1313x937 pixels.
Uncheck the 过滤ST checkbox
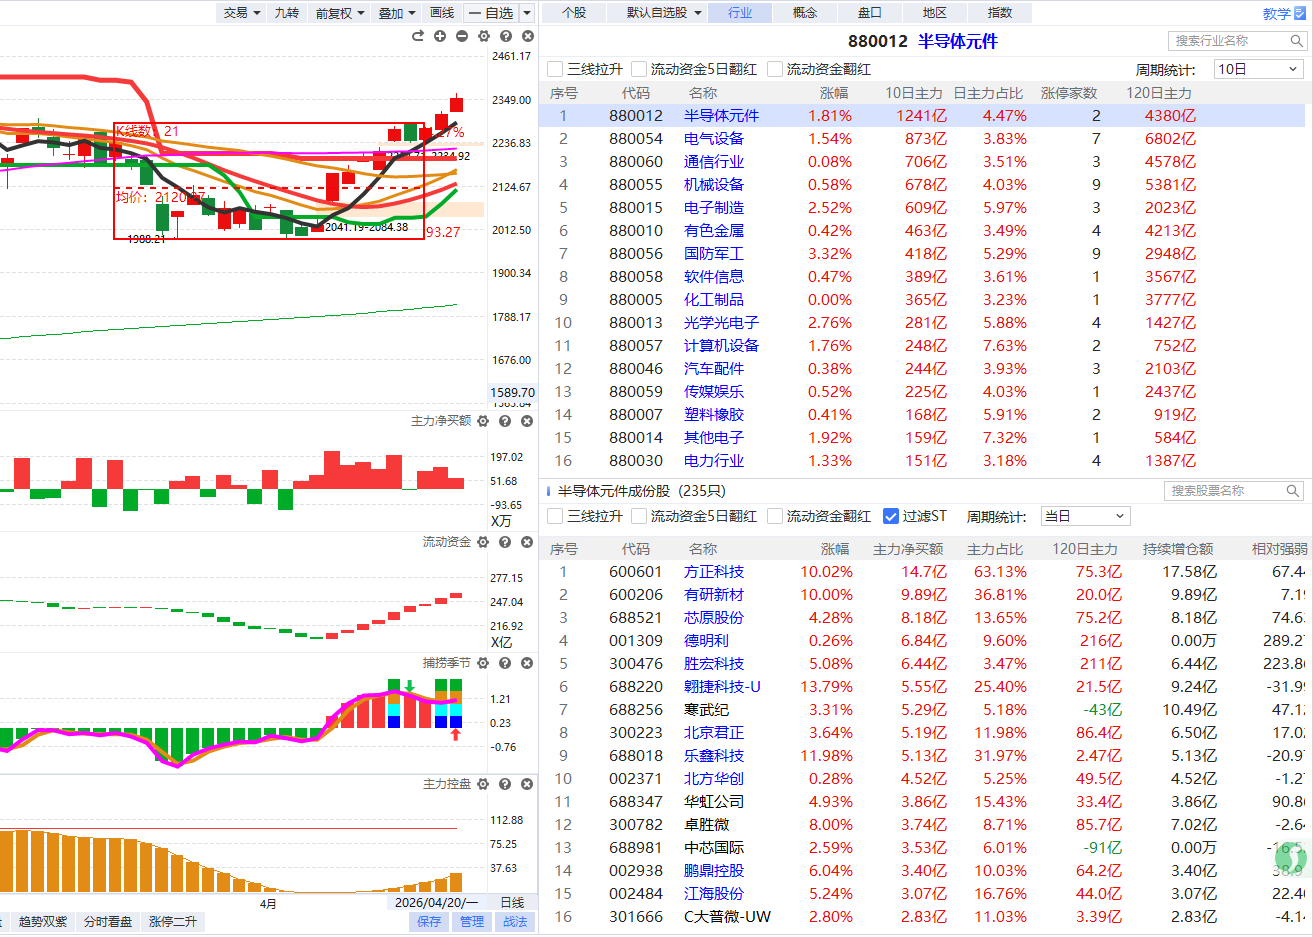click(892, 516)
